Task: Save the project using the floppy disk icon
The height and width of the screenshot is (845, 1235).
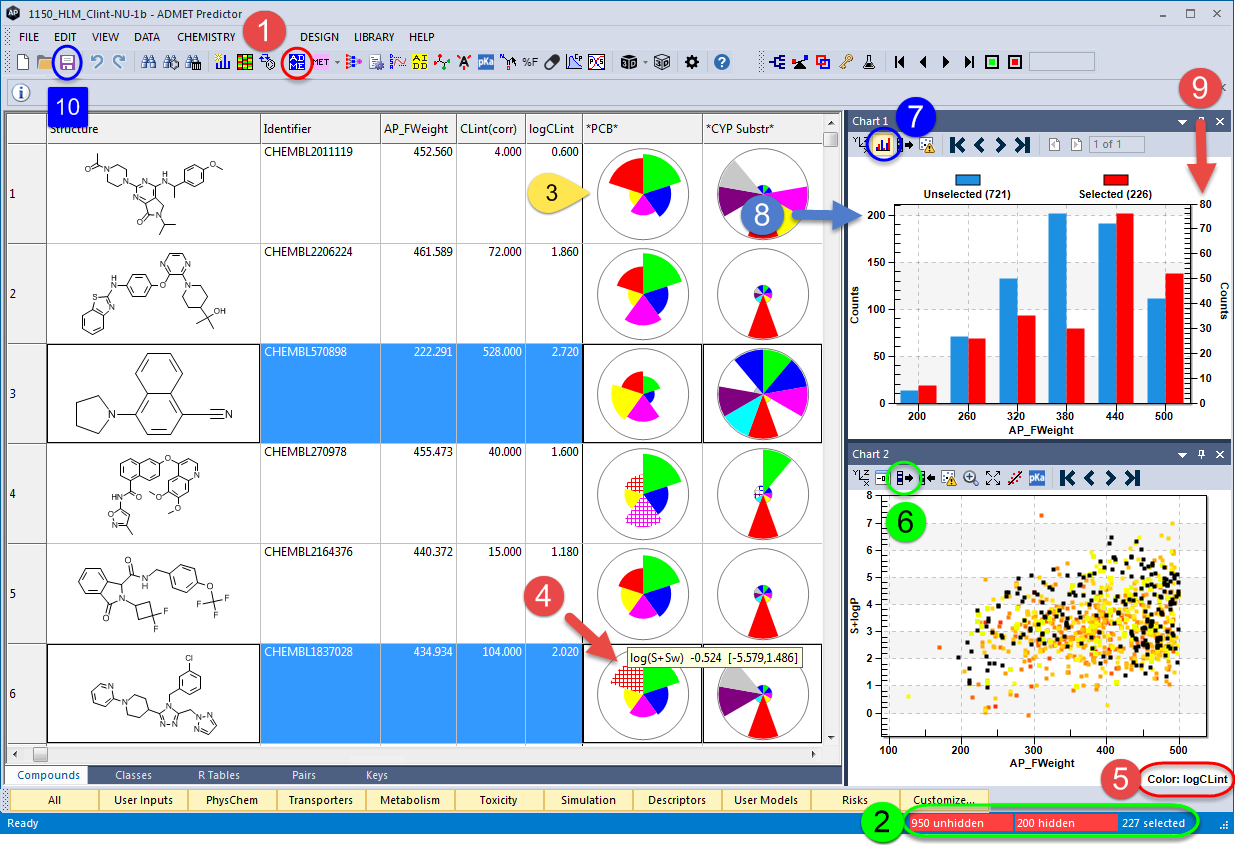Action: [x=68, y=63]
